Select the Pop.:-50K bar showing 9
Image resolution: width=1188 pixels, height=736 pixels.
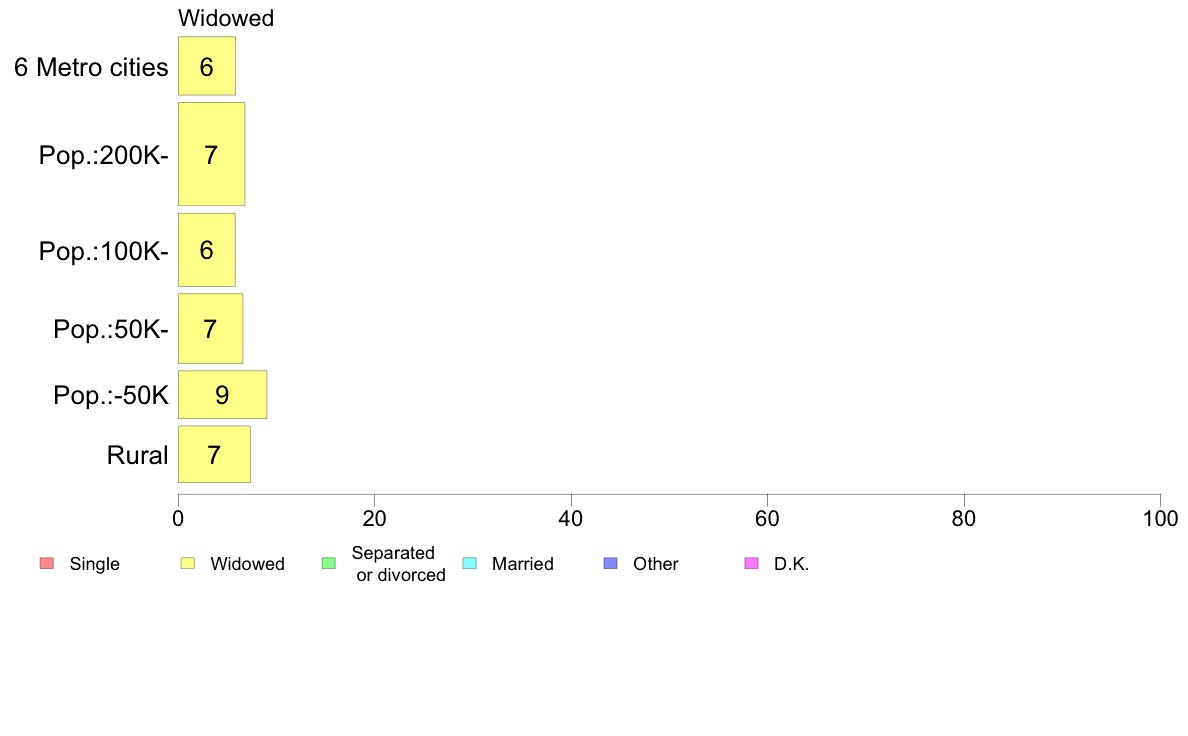click(x=223, y=395)
